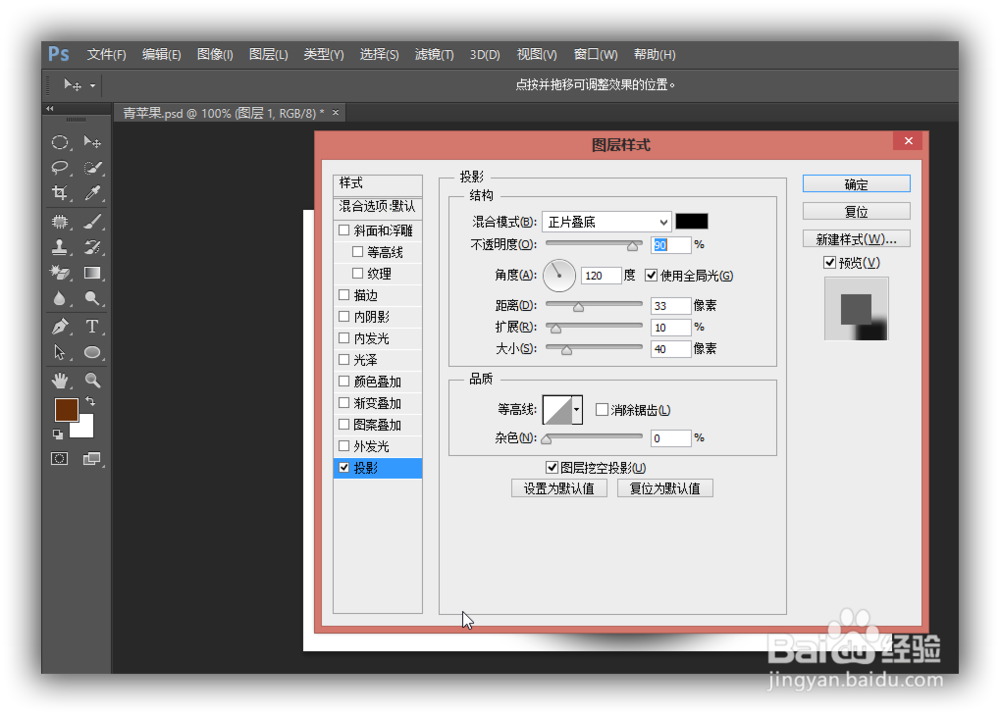The height and width of the screenshot is (715, 1000).
Task: Toggle the 预览 checkbox
Action: [829, 262]
